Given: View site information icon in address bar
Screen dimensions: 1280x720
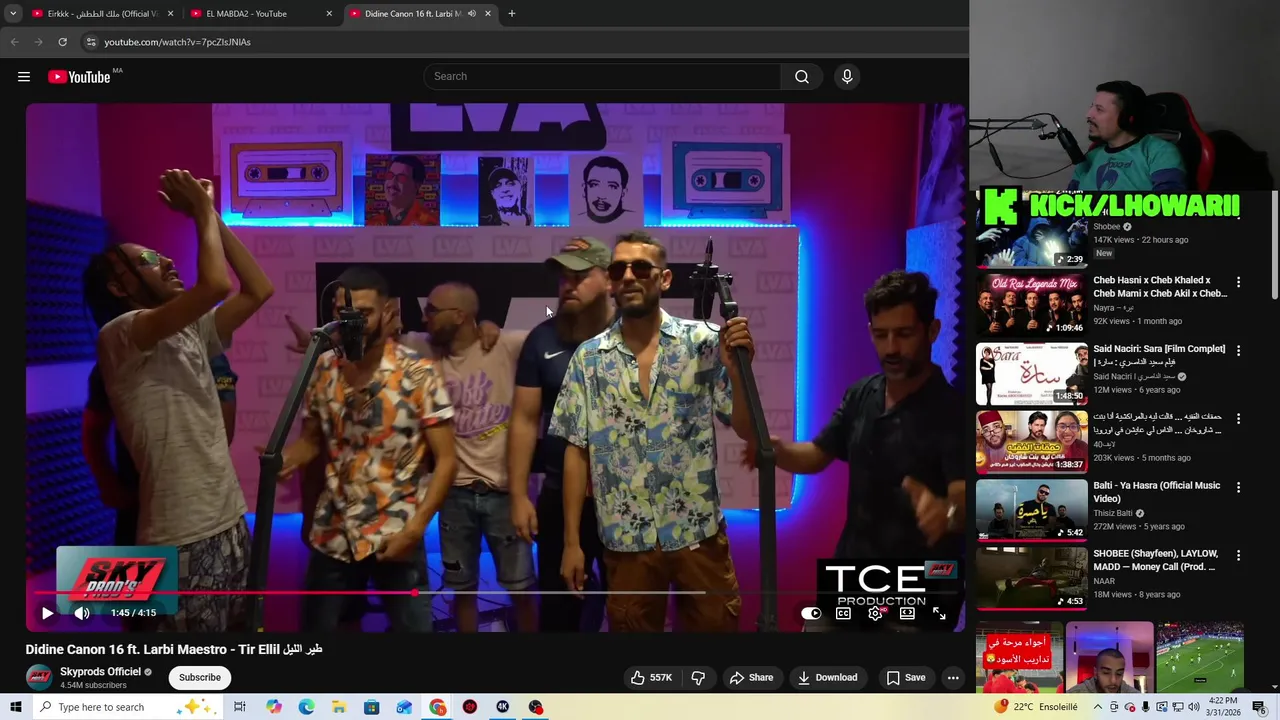Looking at the screenshot, I should (x=90, y=42).
